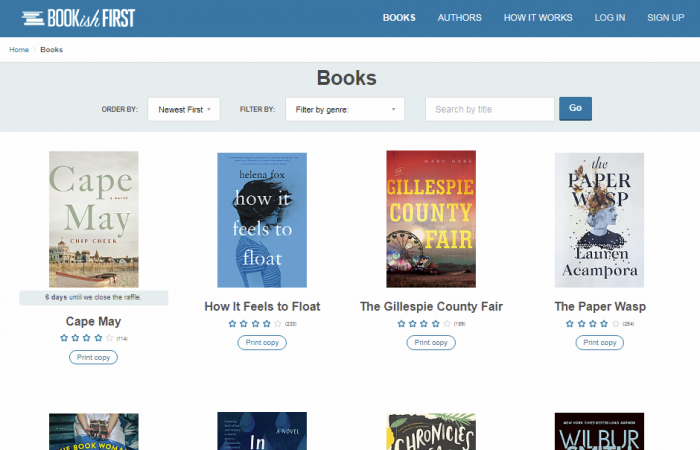Click Sign Up in the header

pos(666,18)
